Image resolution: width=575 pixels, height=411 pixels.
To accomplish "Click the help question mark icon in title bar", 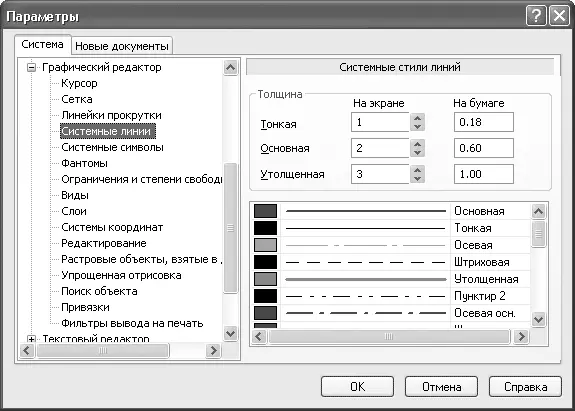I will coord(536,16).
